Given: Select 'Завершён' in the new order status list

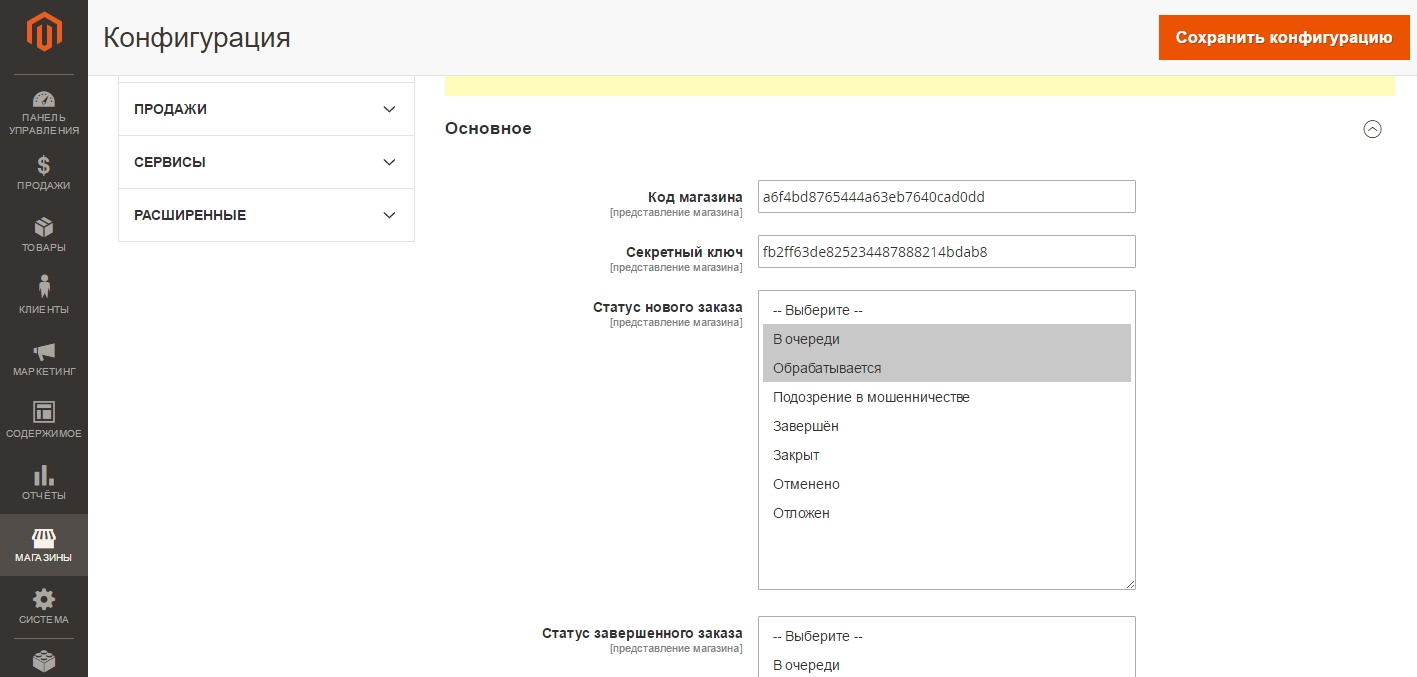Looking at the screenshot, I should click(x=806, y=426).
